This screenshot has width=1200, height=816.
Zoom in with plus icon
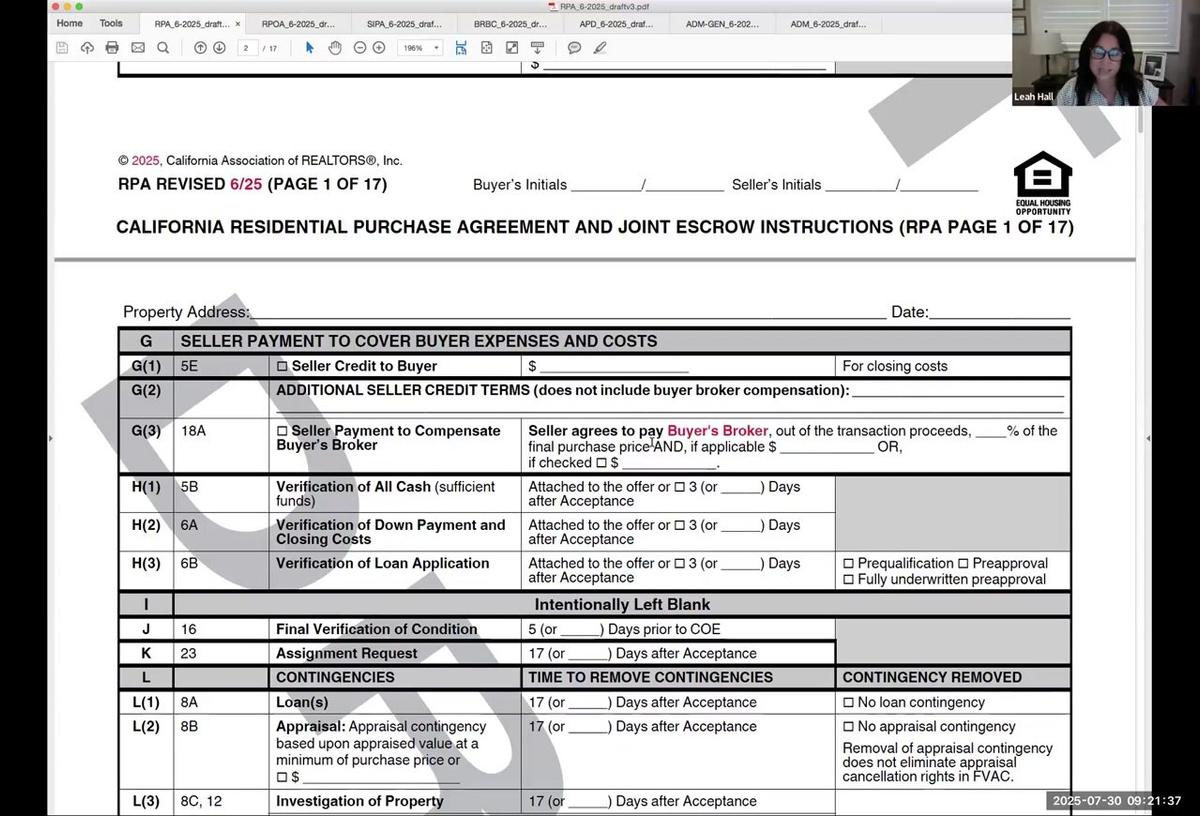(x=379, y=47)
